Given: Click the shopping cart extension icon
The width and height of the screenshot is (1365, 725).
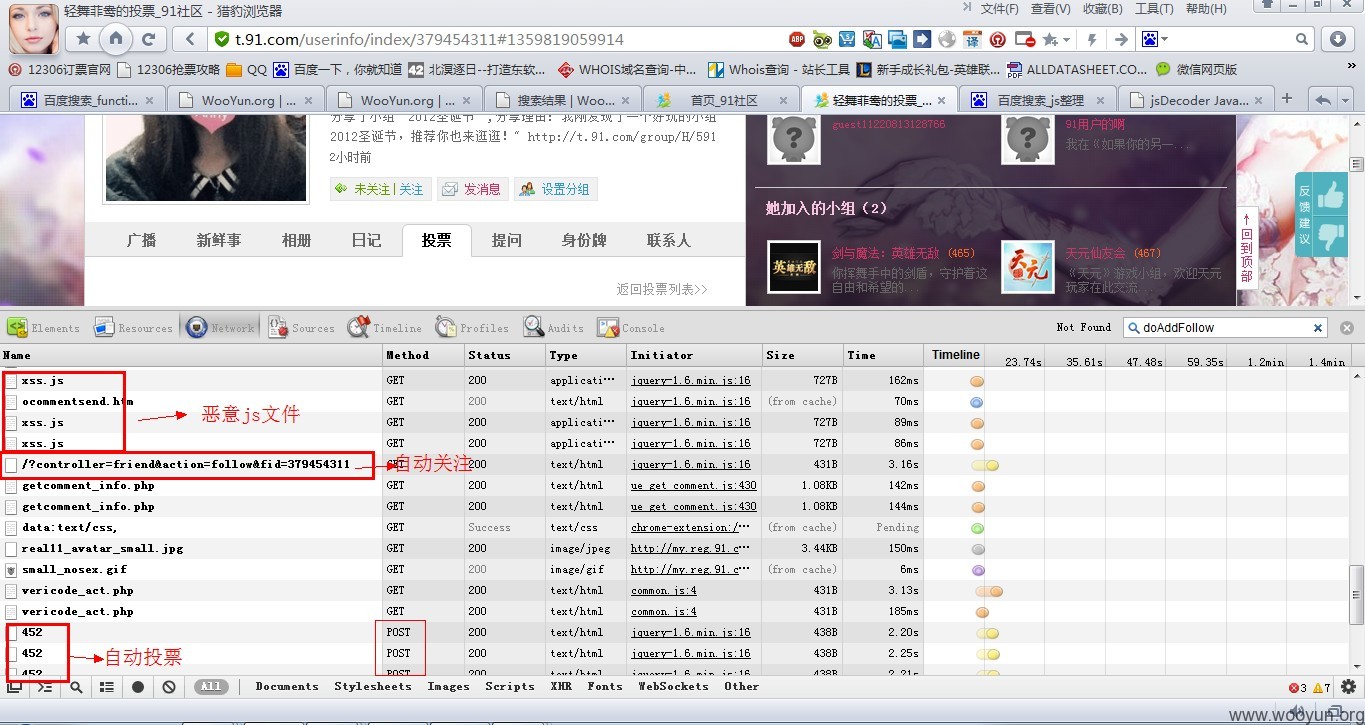Looking at the screenshot, I should tap(847, 40).
